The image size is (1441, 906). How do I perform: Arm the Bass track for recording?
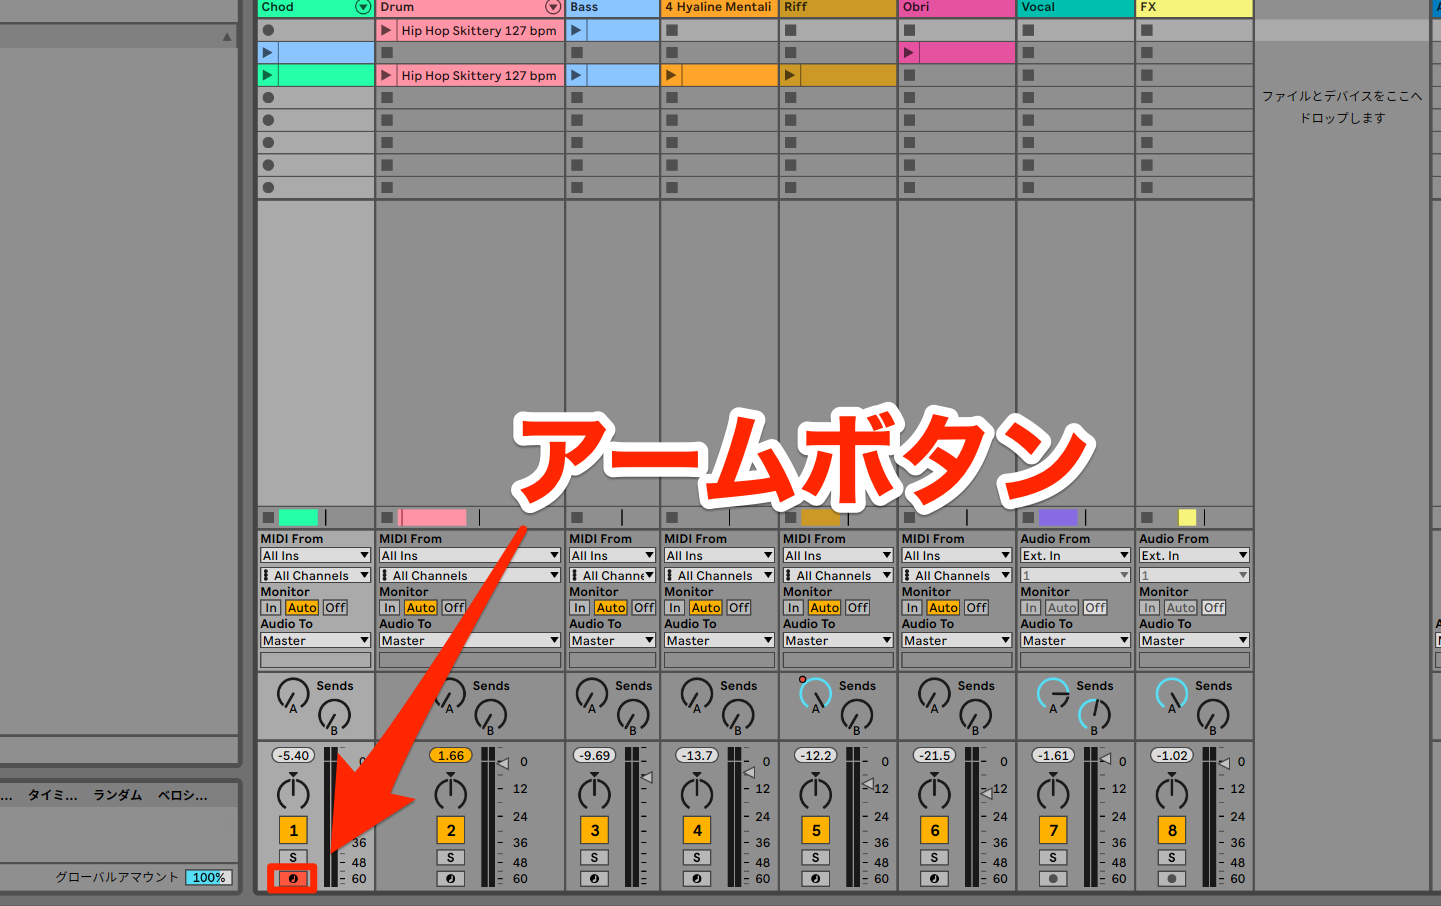[594, 879]
